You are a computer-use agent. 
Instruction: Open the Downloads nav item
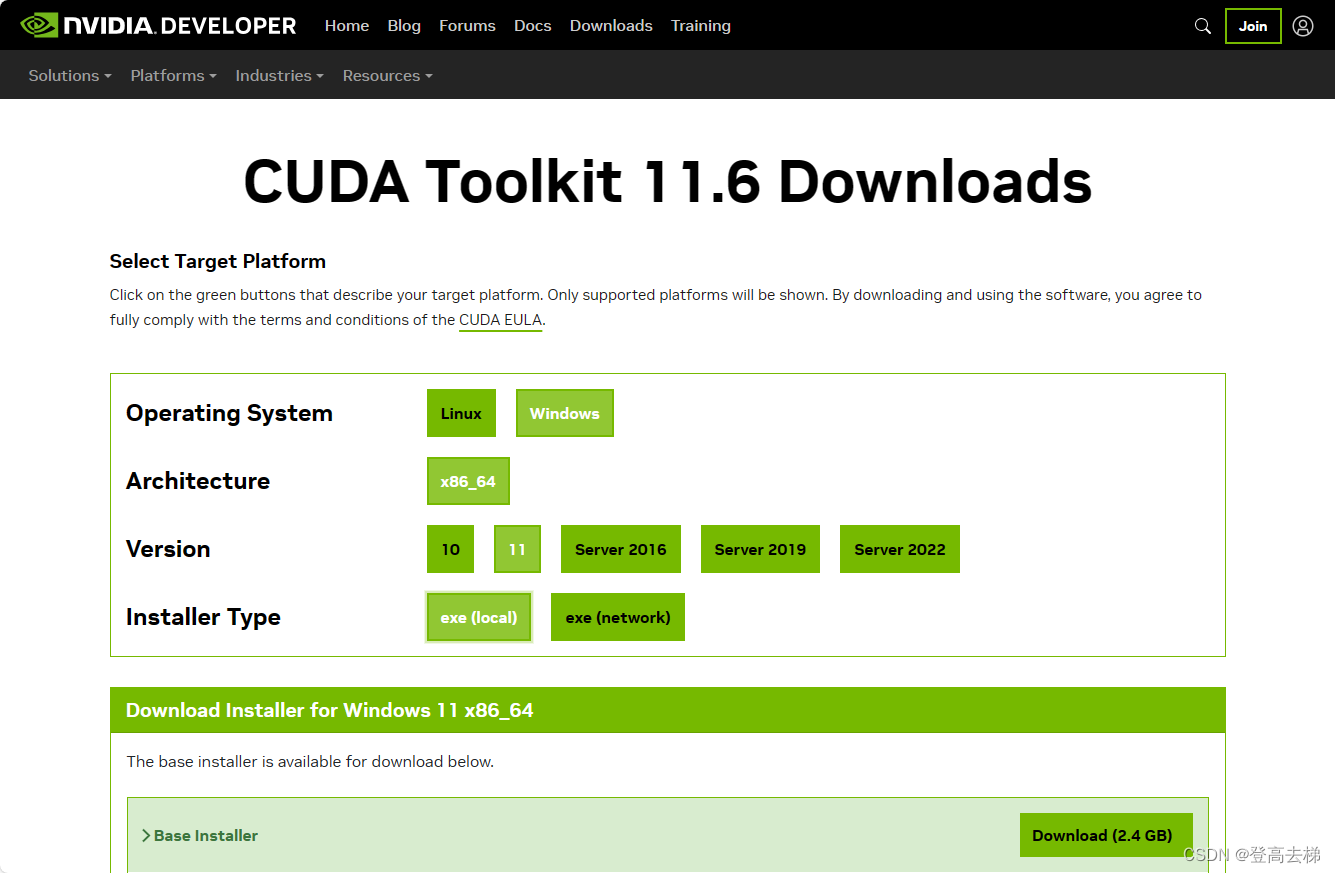point(611,26)
